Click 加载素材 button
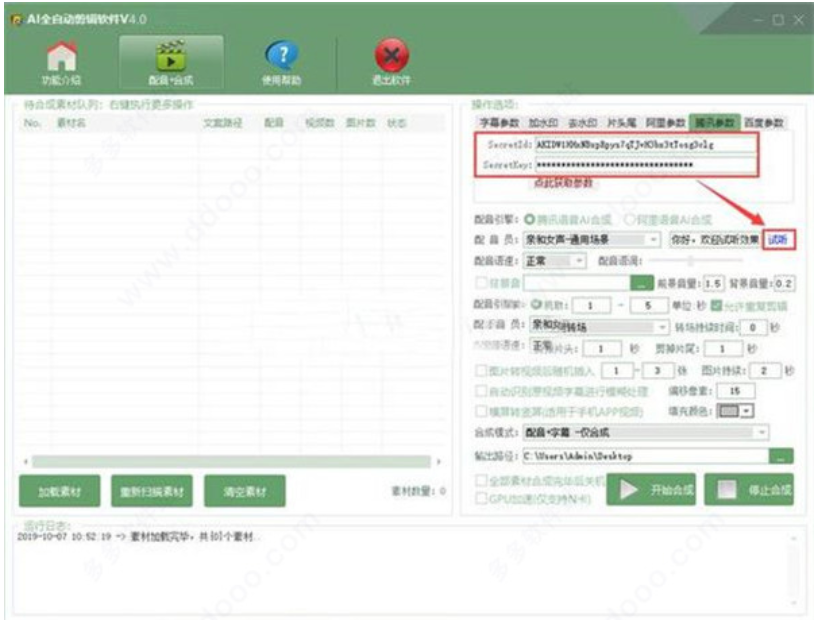The width and height of the screenshot is (818, 622). tap(59, 491)
